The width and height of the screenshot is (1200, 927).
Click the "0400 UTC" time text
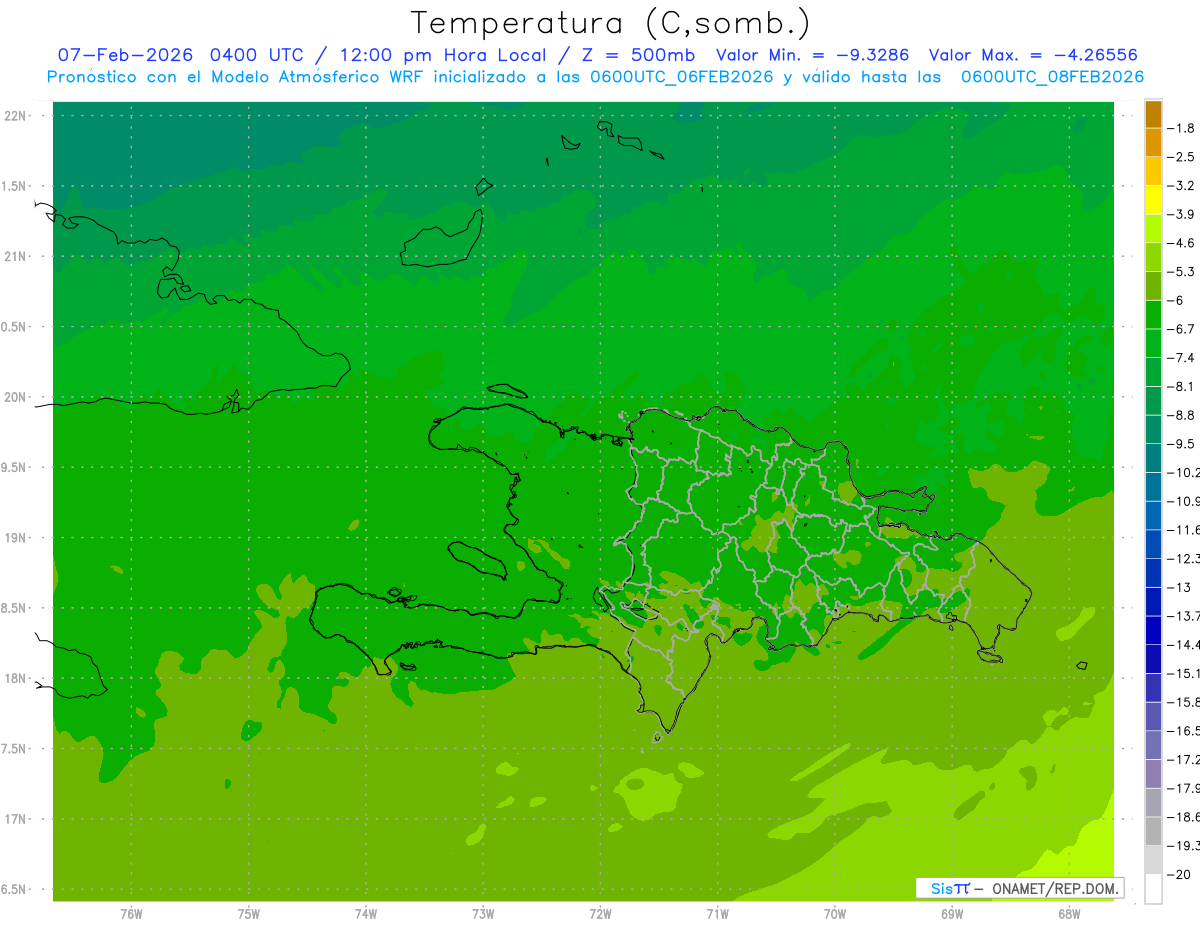tap(258, 55)
